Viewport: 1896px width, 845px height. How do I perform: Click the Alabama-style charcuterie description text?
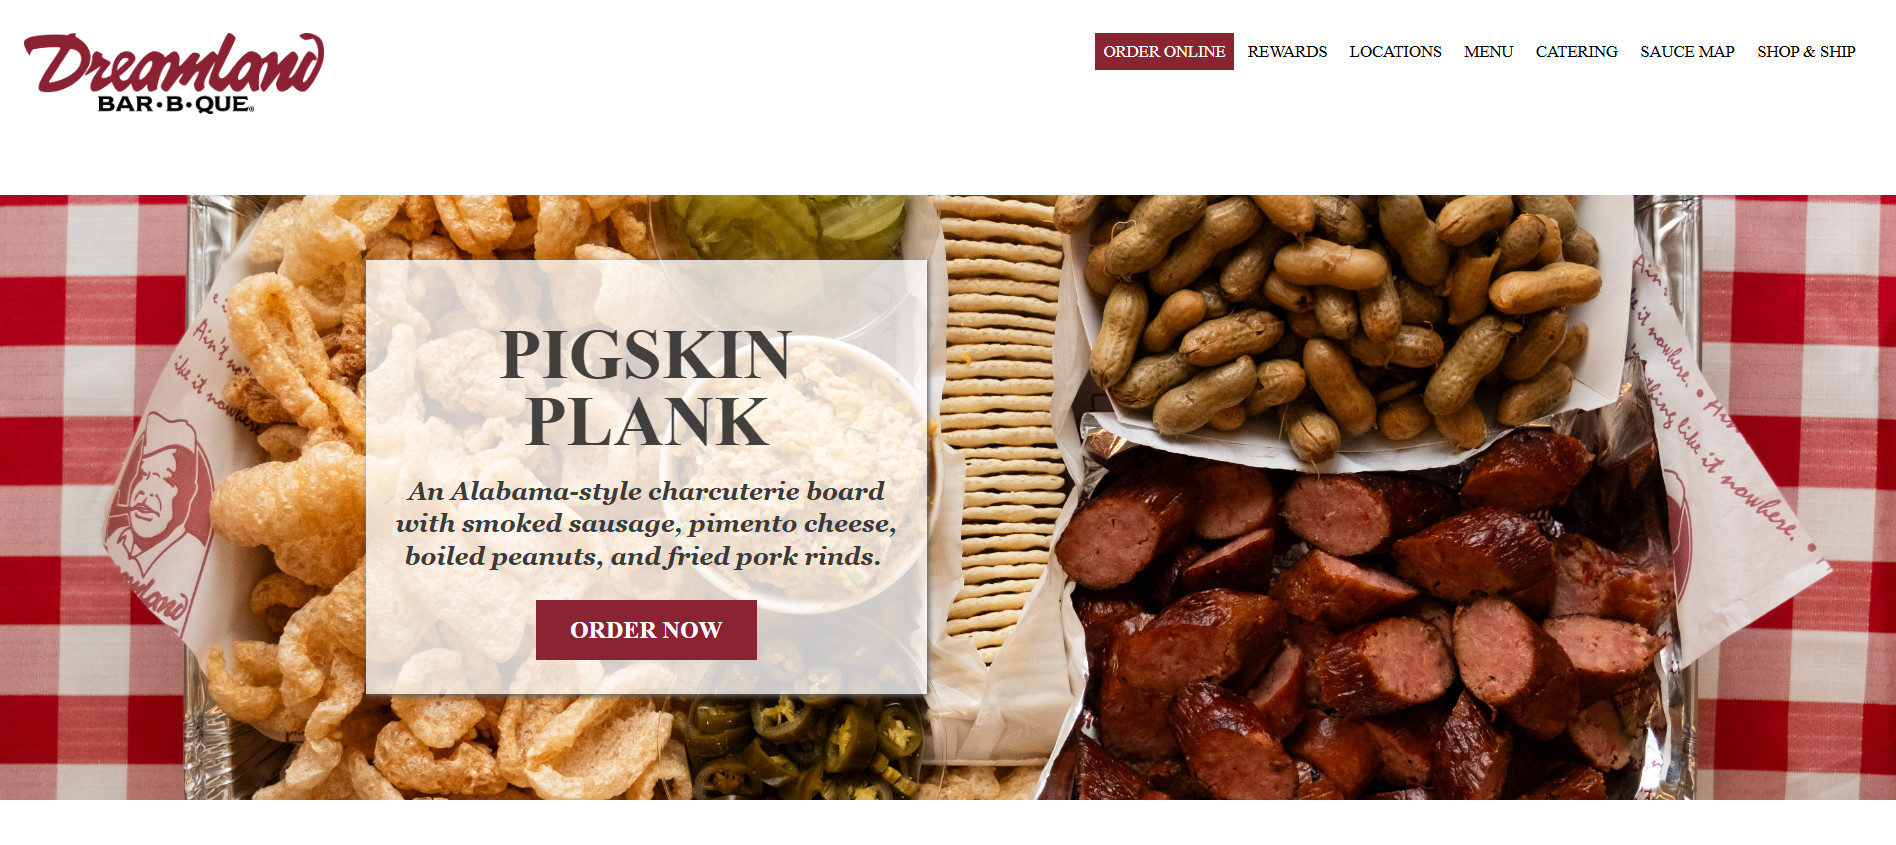(x=645, y=524)
